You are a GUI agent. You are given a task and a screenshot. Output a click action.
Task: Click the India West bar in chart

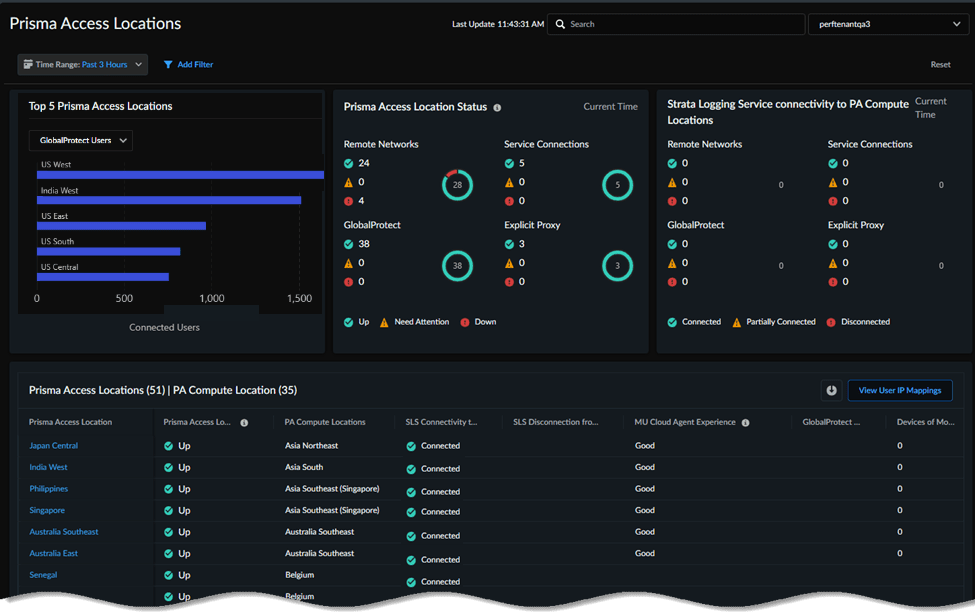coord(169,200)
